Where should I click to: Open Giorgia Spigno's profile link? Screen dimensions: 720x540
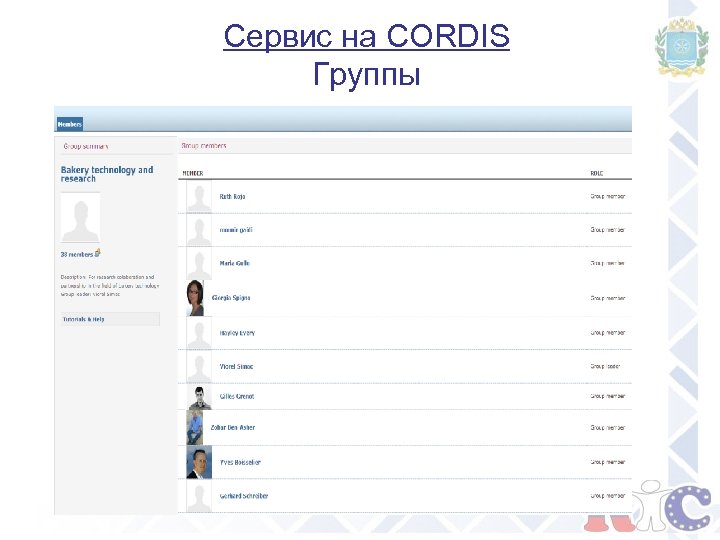(x=231, y=298)
